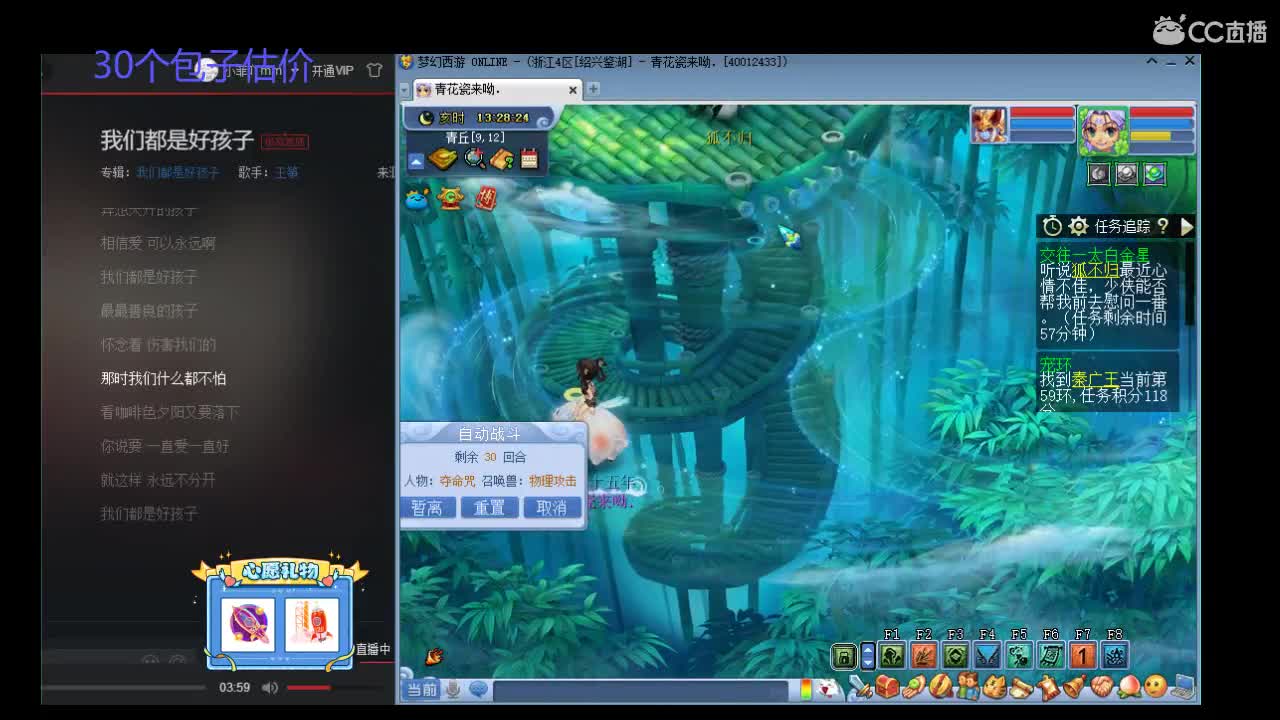Open the tab list dropdown arrow
Screen dimensions: 1280x720
point(405,90)
